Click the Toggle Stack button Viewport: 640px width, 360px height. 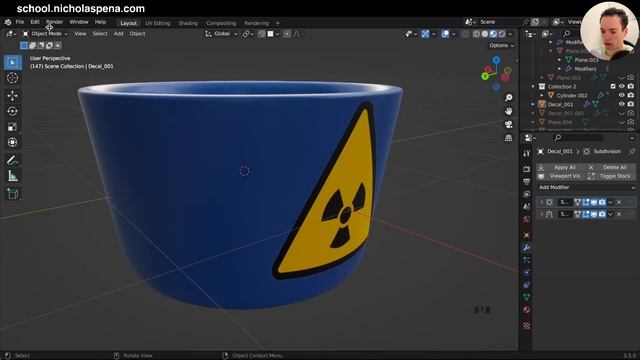[611, 176]
